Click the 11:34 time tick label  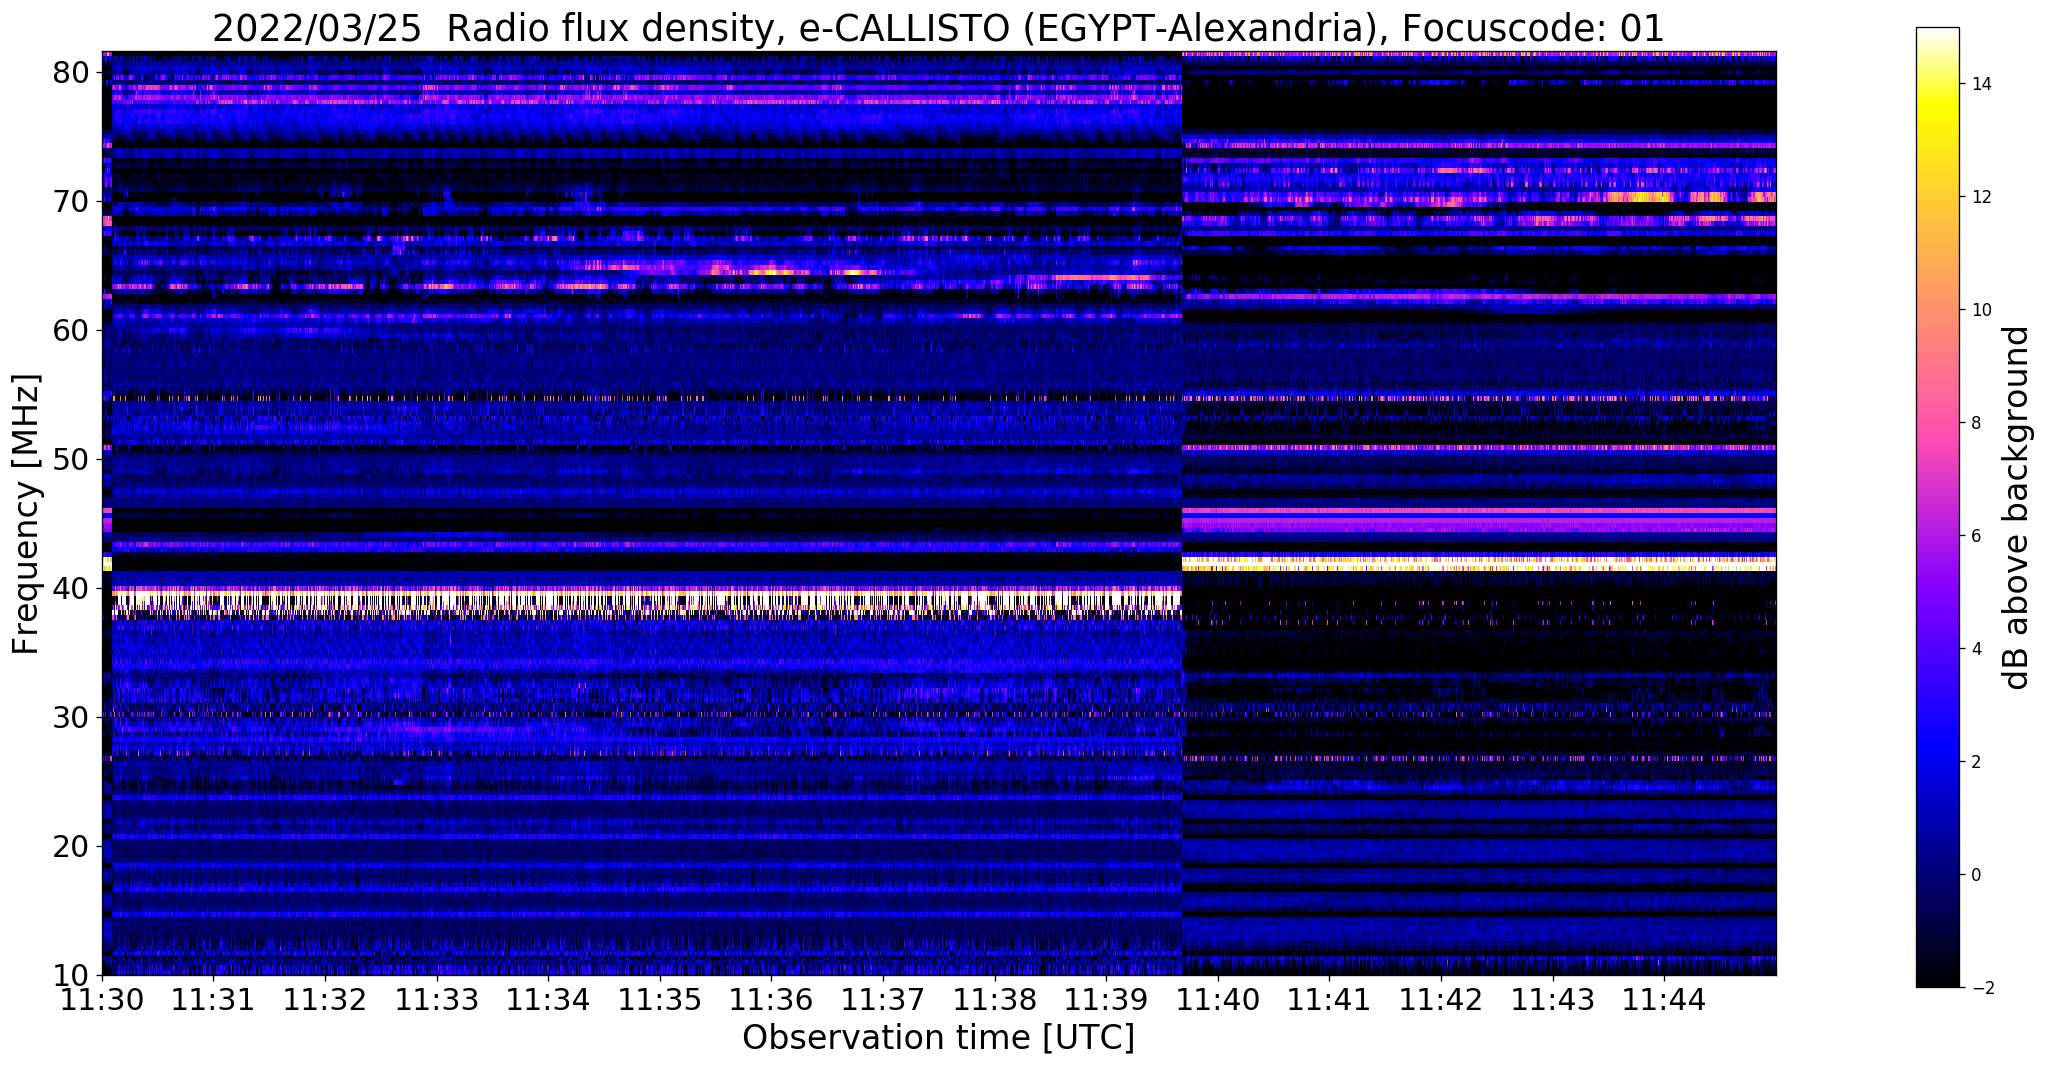pos(549,999)
